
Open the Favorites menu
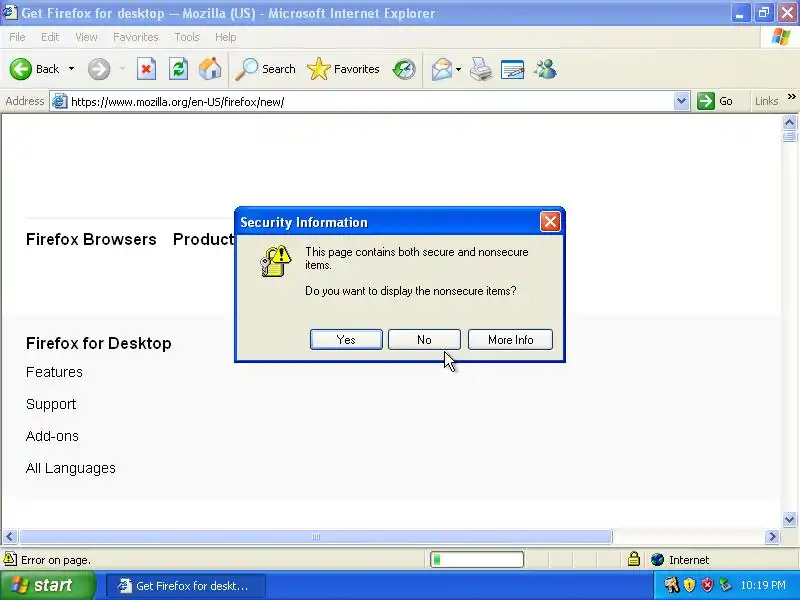pos(136,37)
